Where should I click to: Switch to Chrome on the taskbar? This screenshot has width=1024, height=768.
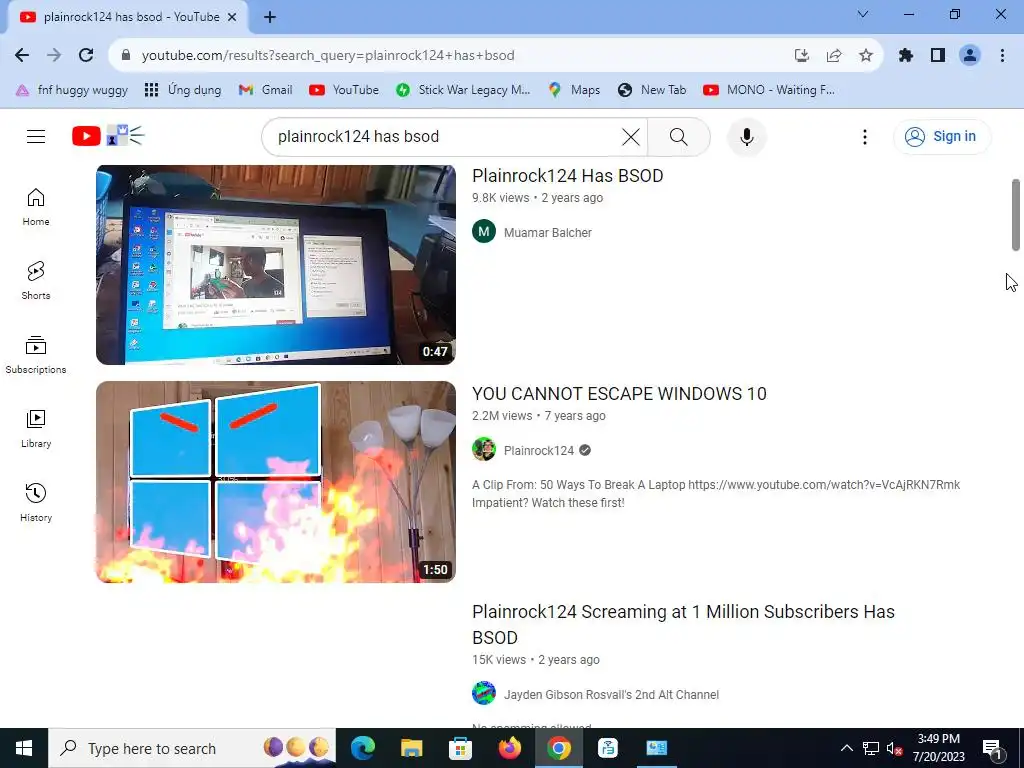coord(558,748)
